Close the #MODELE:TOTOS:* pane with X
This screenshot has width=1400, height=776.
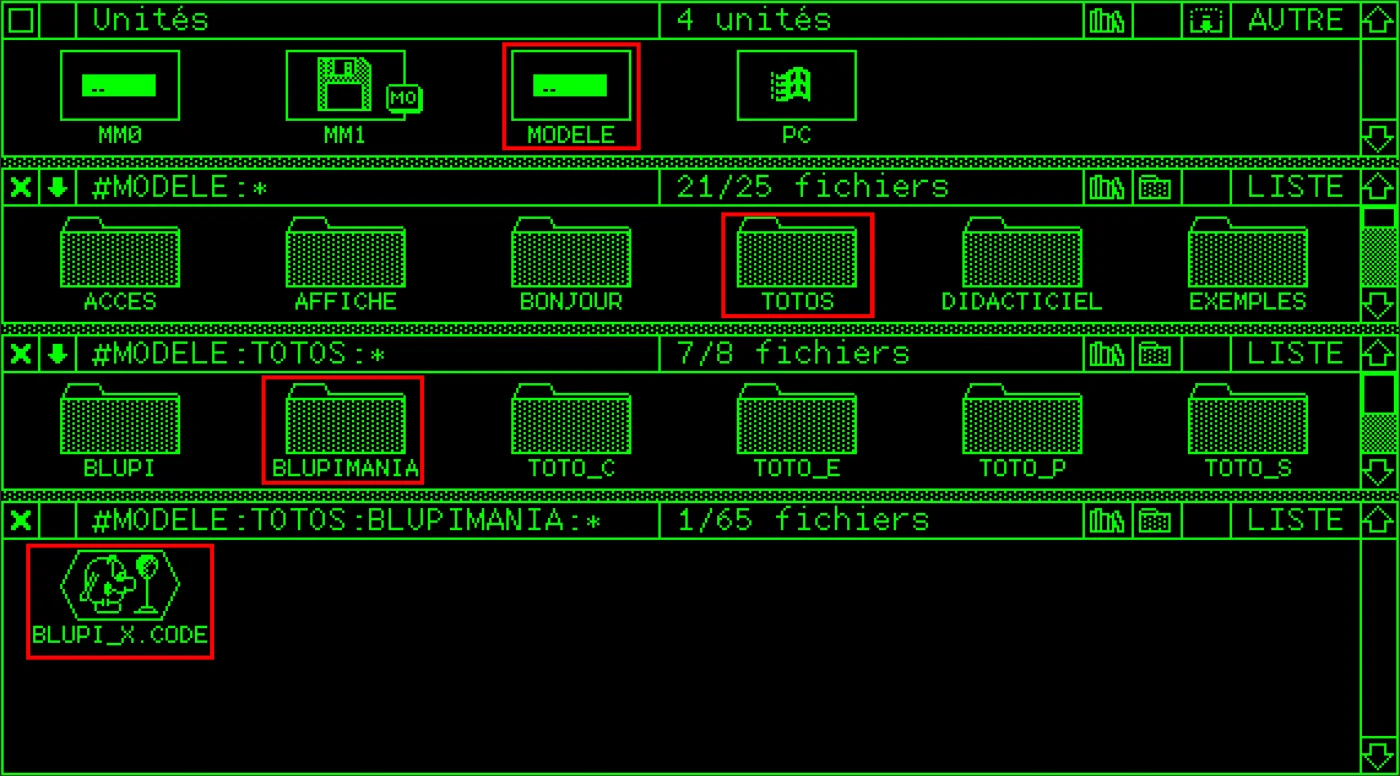coord(20,354)
